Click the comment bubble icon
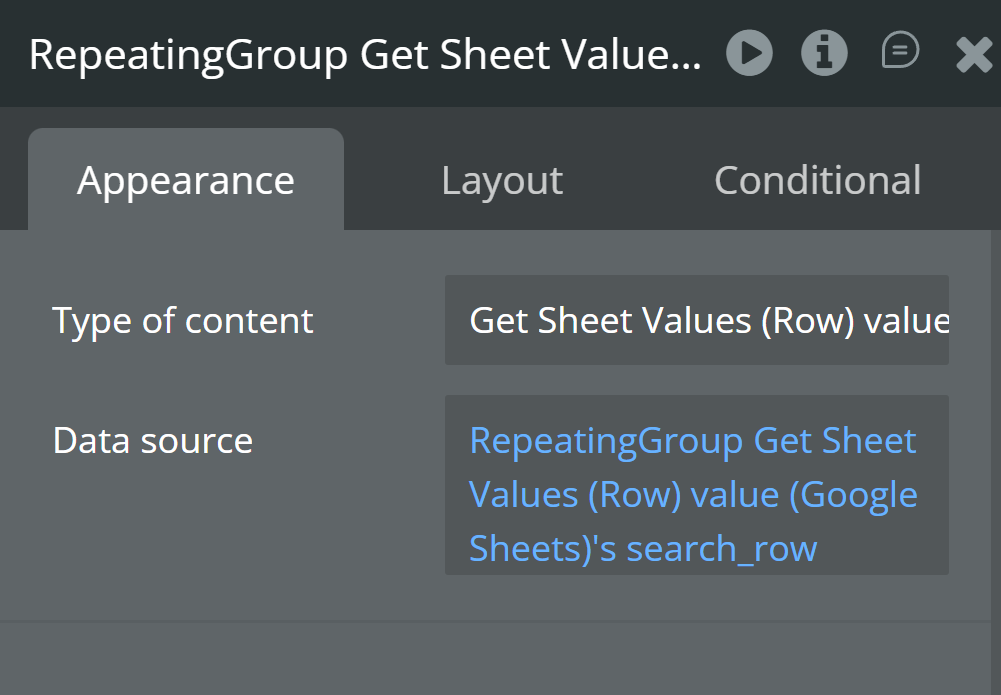1001x695 pixels. [900, 51]
